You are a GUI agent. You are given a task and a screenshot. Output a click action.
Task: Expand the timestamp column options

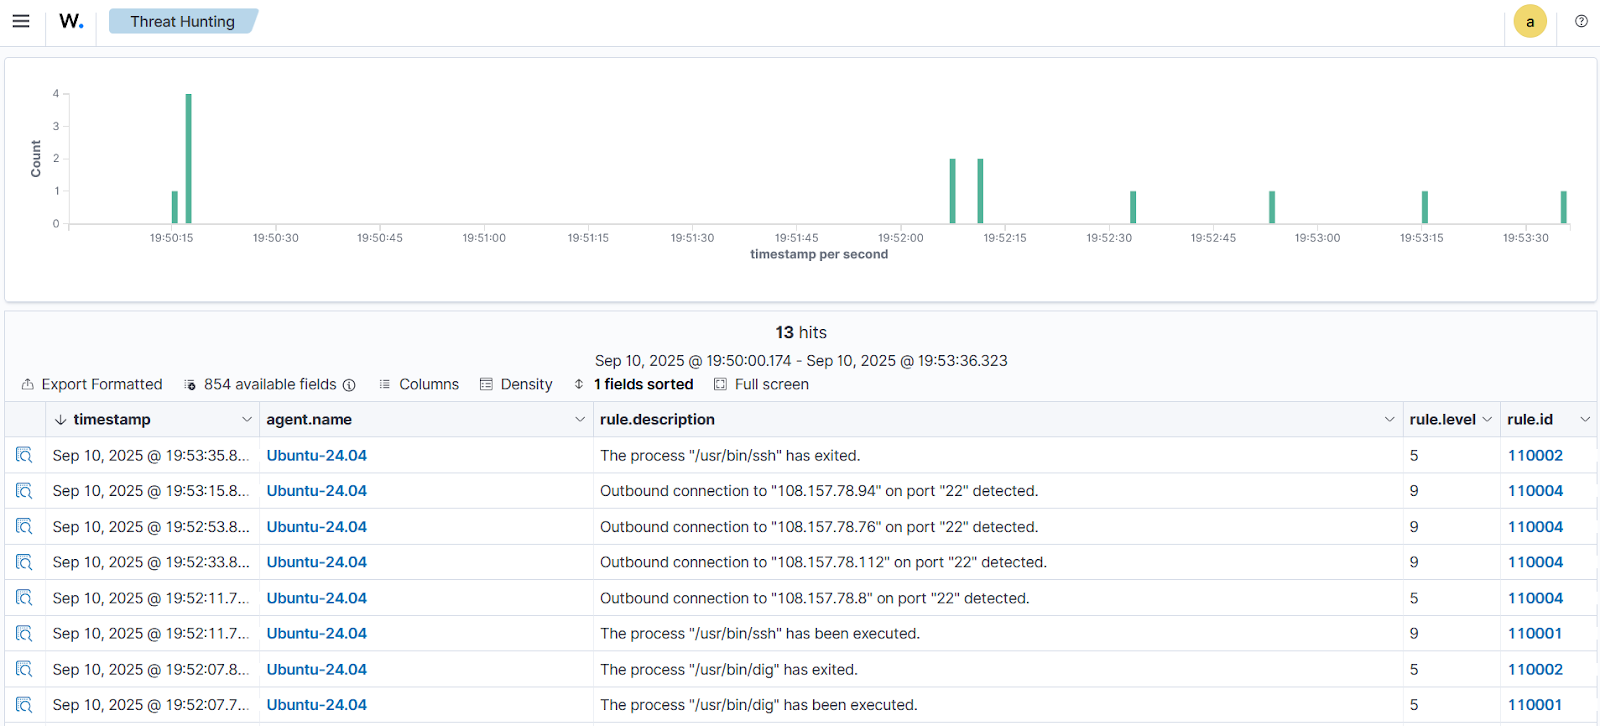tap(247, 419)
